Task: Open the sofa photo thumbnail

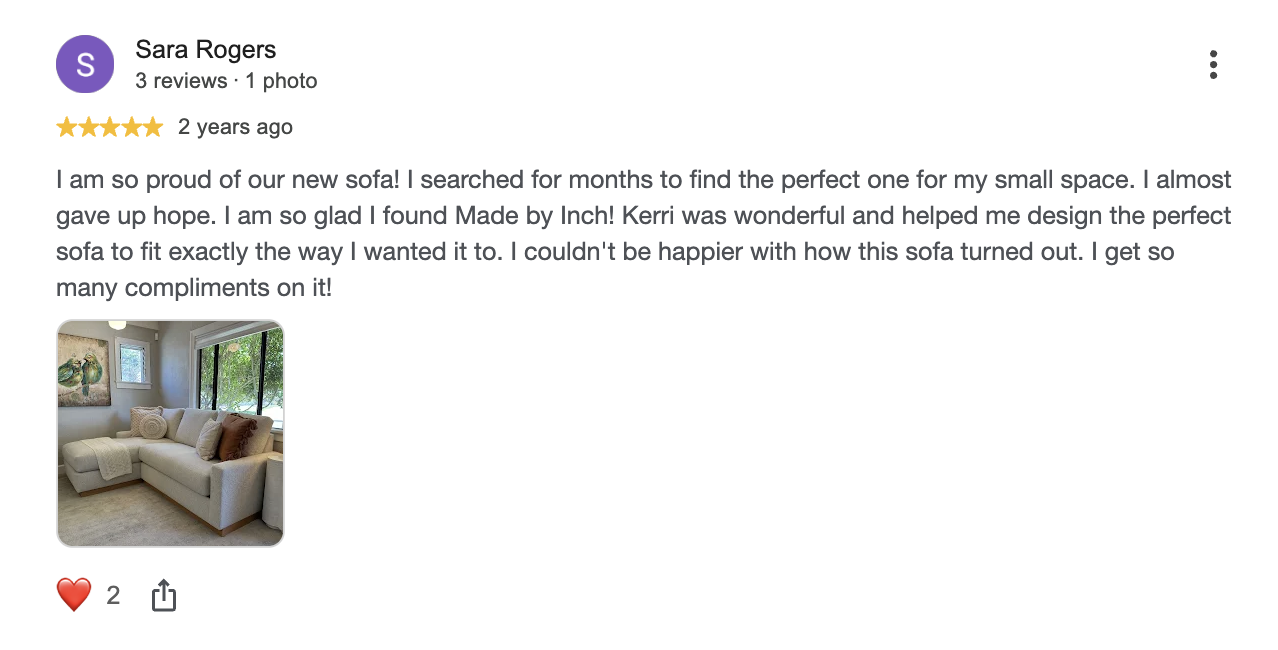Action: coord(170,433)
